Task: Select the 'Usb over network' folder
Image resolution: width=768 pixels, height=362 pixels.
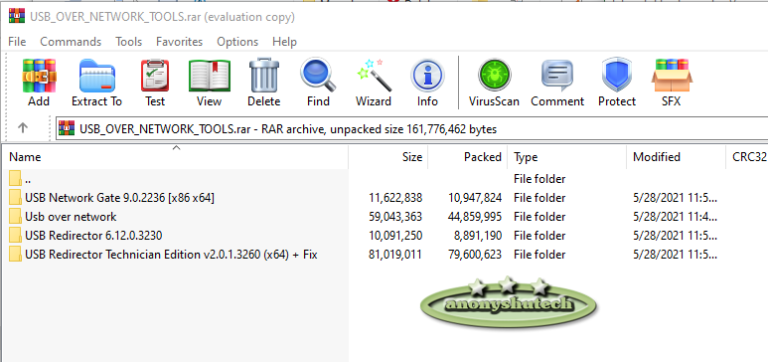Action: coord(71,217)
